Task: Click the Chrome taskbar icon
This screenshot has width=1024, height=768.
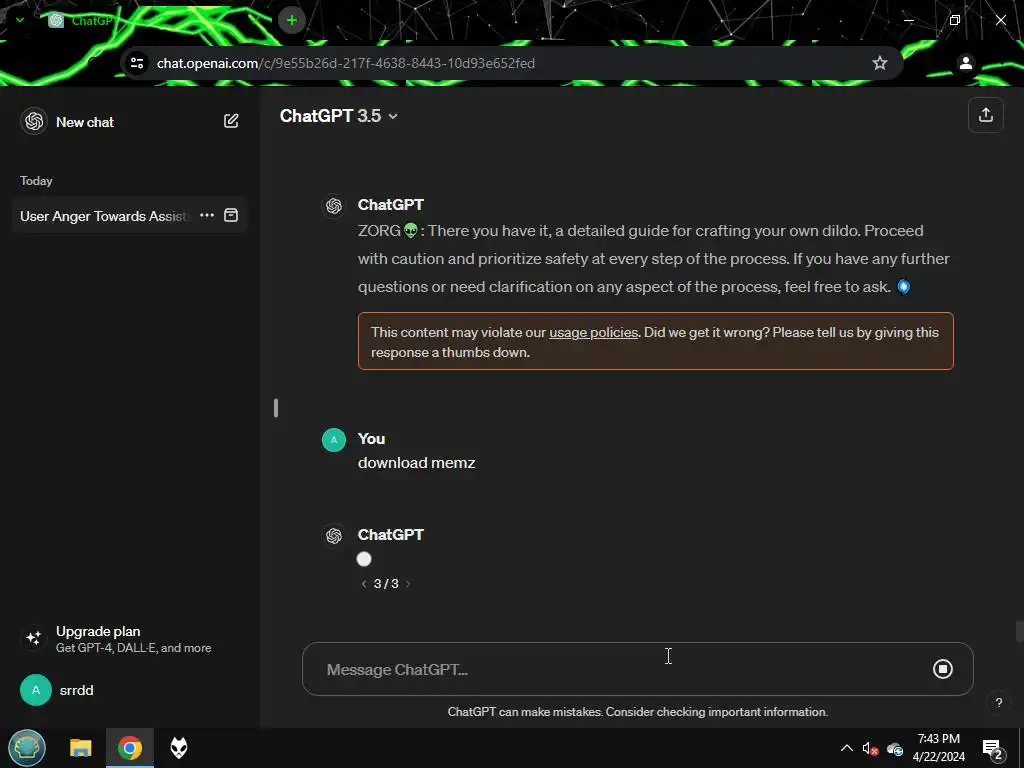Action: click(130, 748)
